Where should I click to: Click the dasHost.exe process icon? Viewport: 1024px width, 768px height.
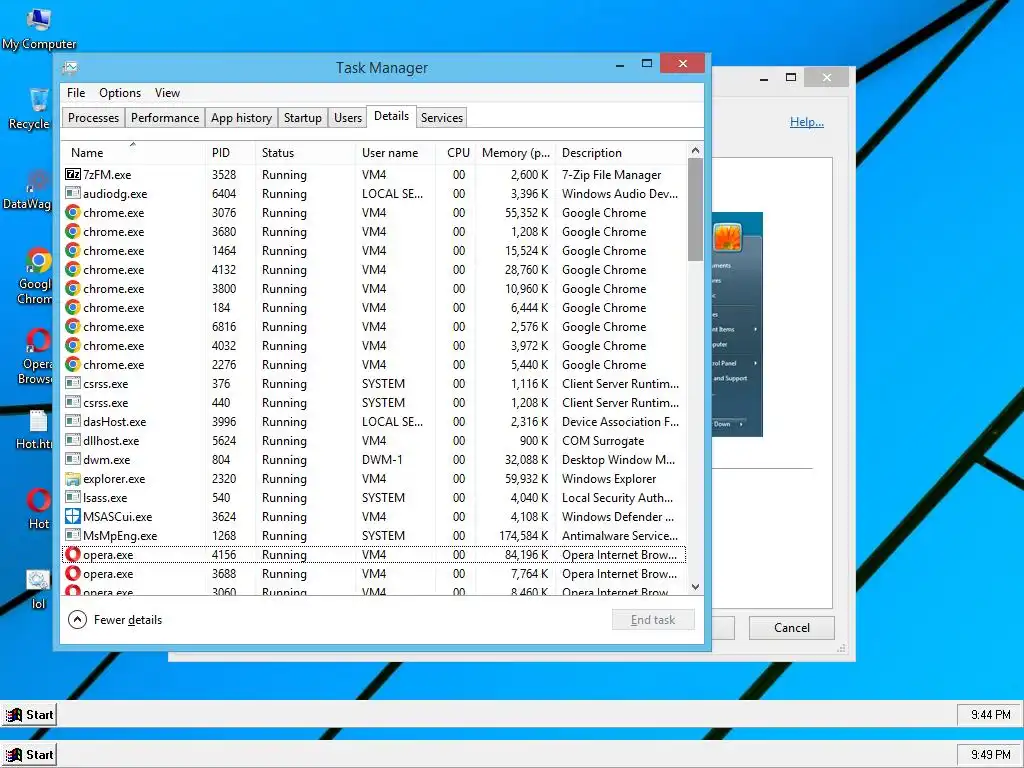point(72,422)
